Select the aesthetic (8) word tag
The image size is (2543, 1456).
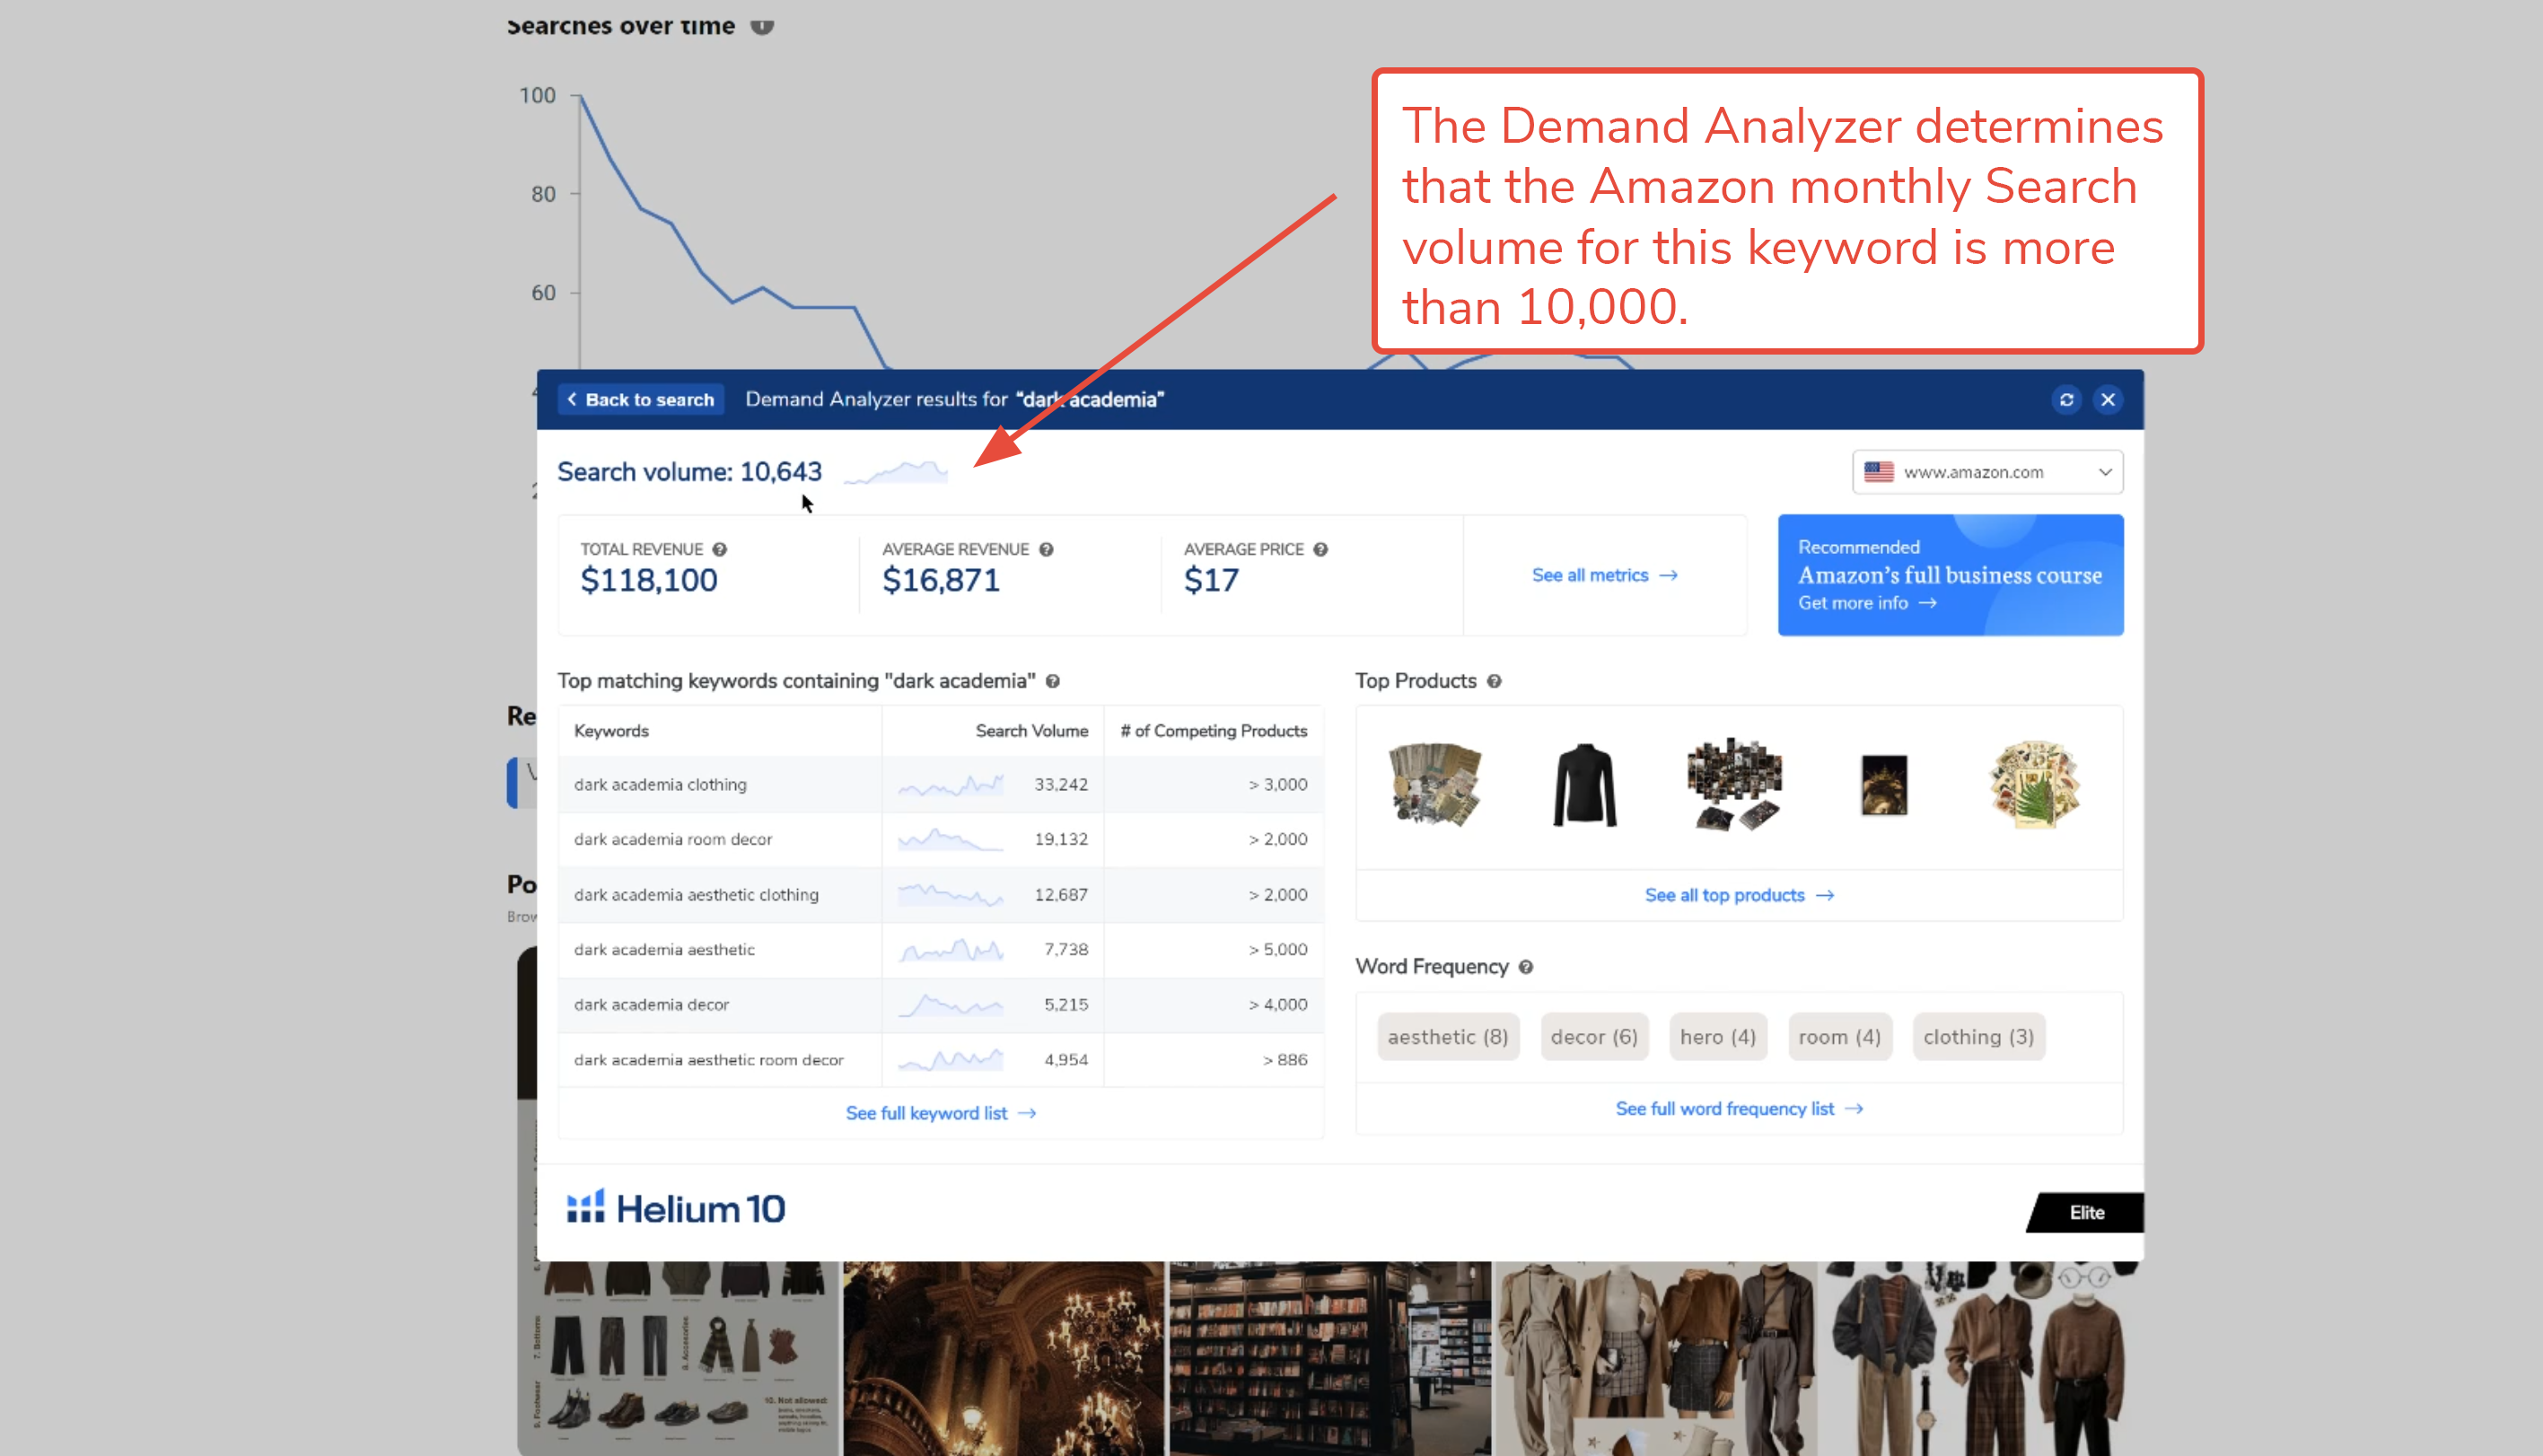[x=1448, y=1037]
